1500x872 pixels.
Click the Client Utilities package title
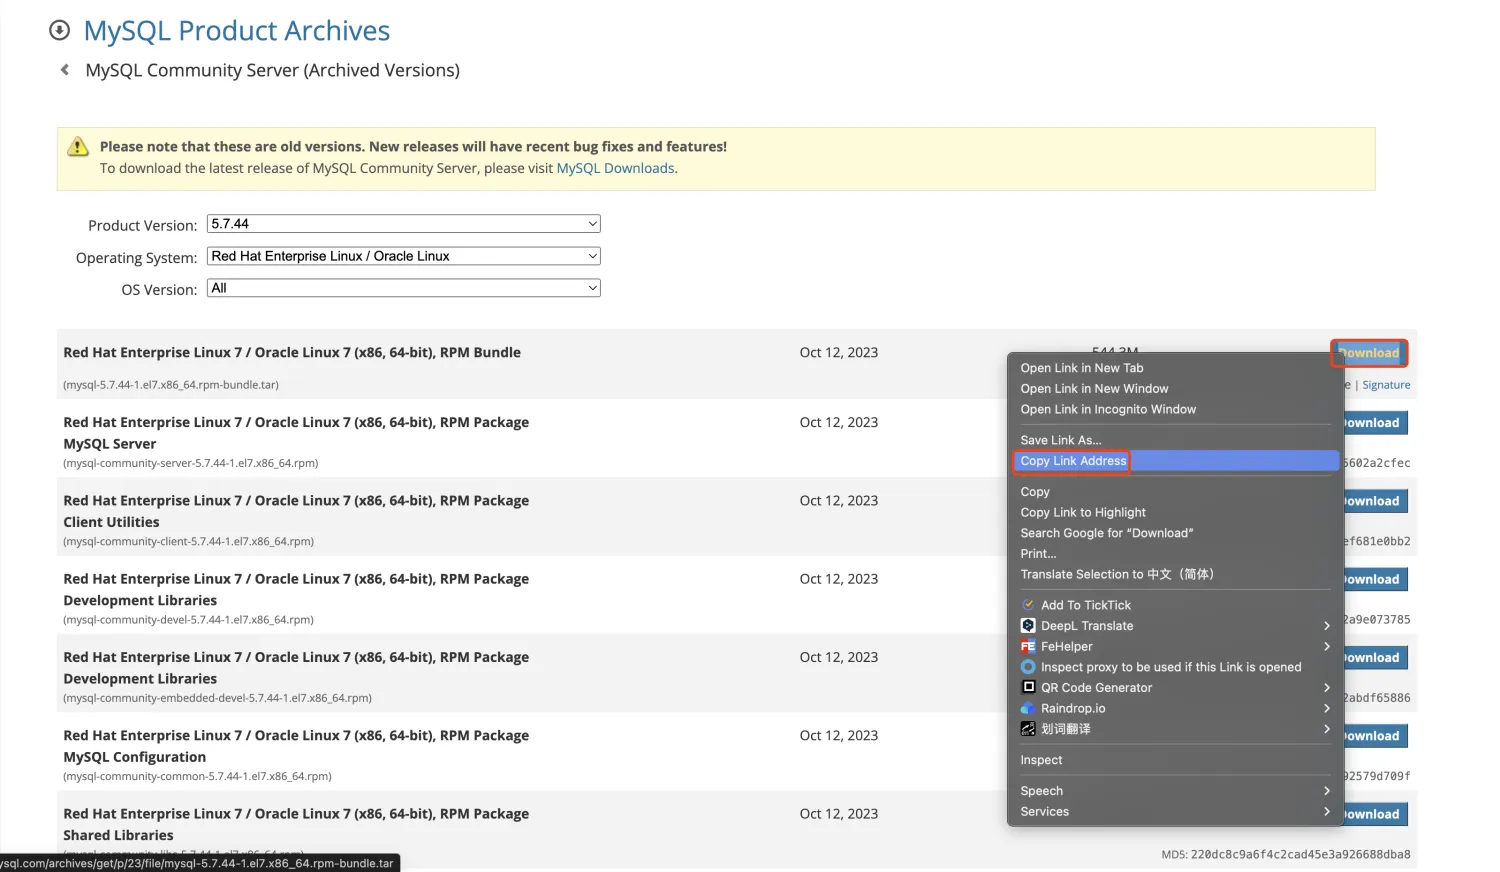(296, 511)
